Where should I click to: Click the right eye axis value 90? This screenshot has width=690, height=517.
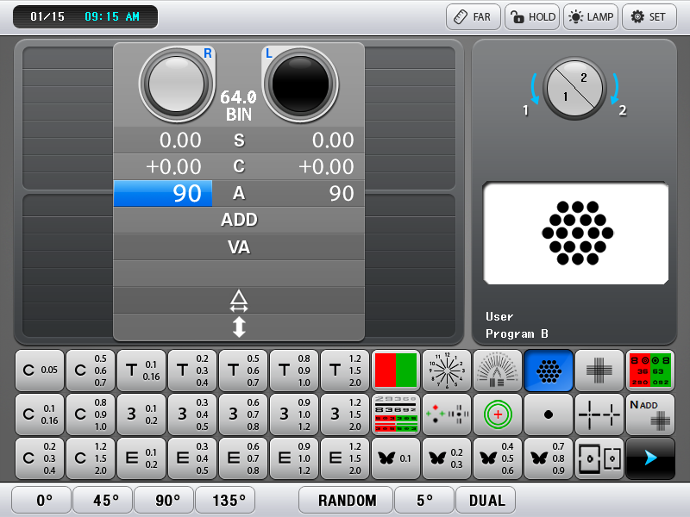point(163,193)
